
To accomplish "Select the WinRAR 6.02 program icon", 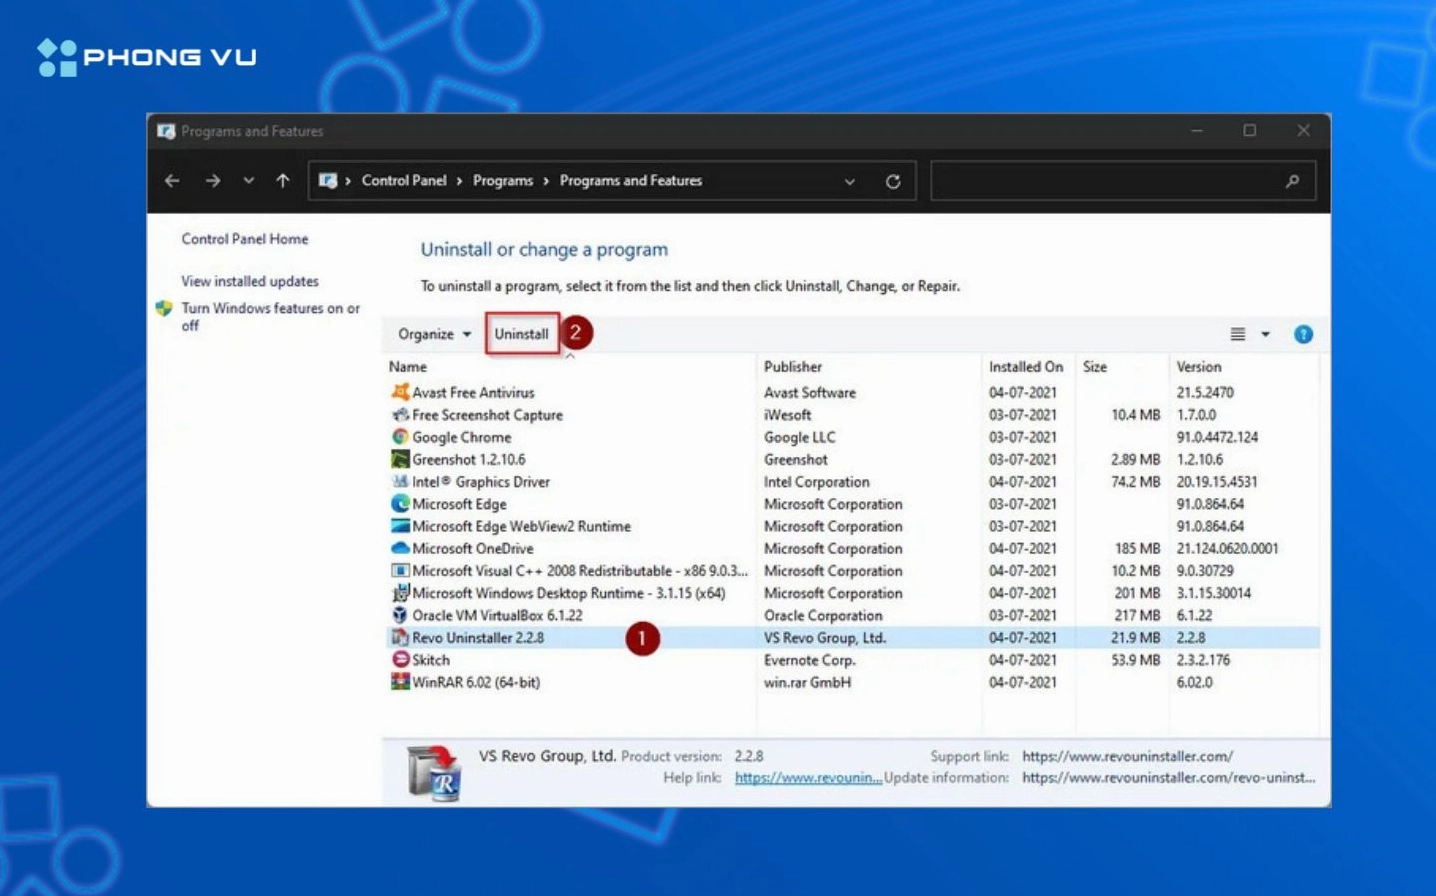I will [x=400, y=682].
